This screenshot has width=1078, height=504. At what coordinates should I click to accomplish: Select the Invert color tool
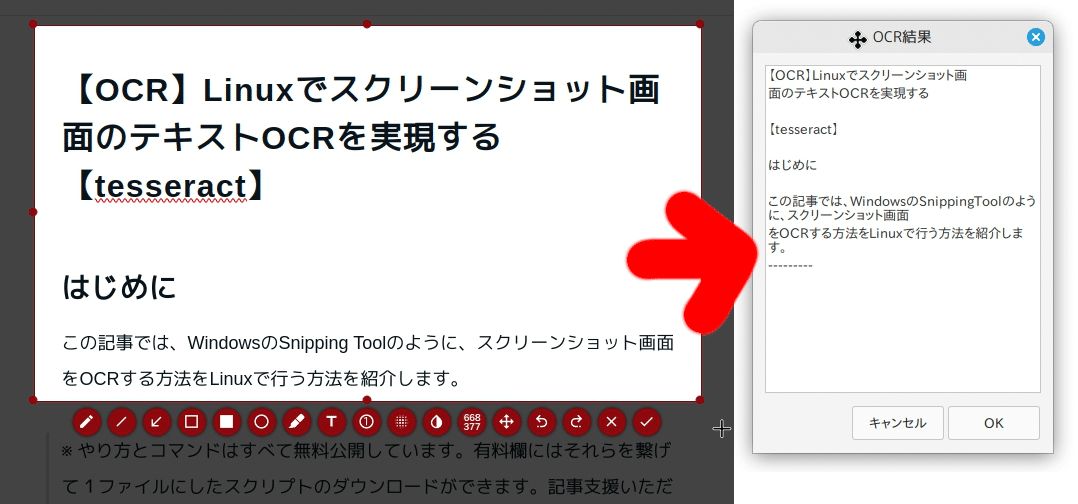coord(437,422)
